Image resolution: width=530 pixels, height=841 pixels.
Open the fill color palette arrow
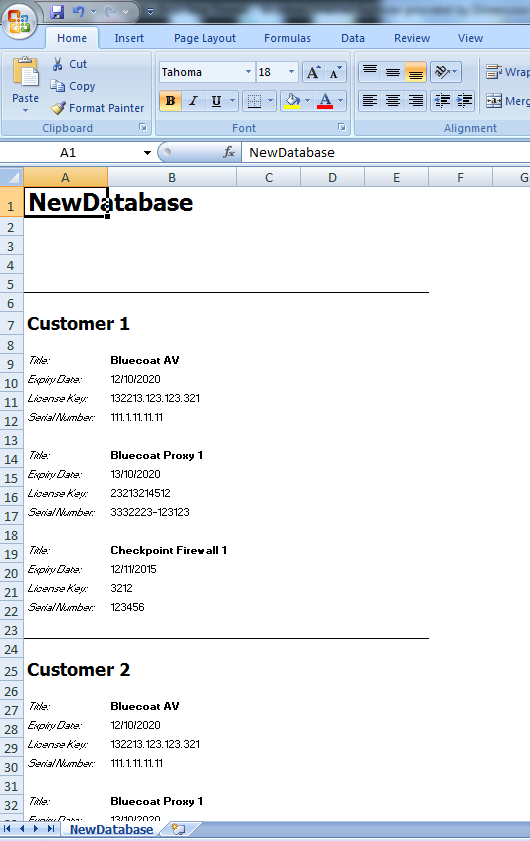[307, 100]
